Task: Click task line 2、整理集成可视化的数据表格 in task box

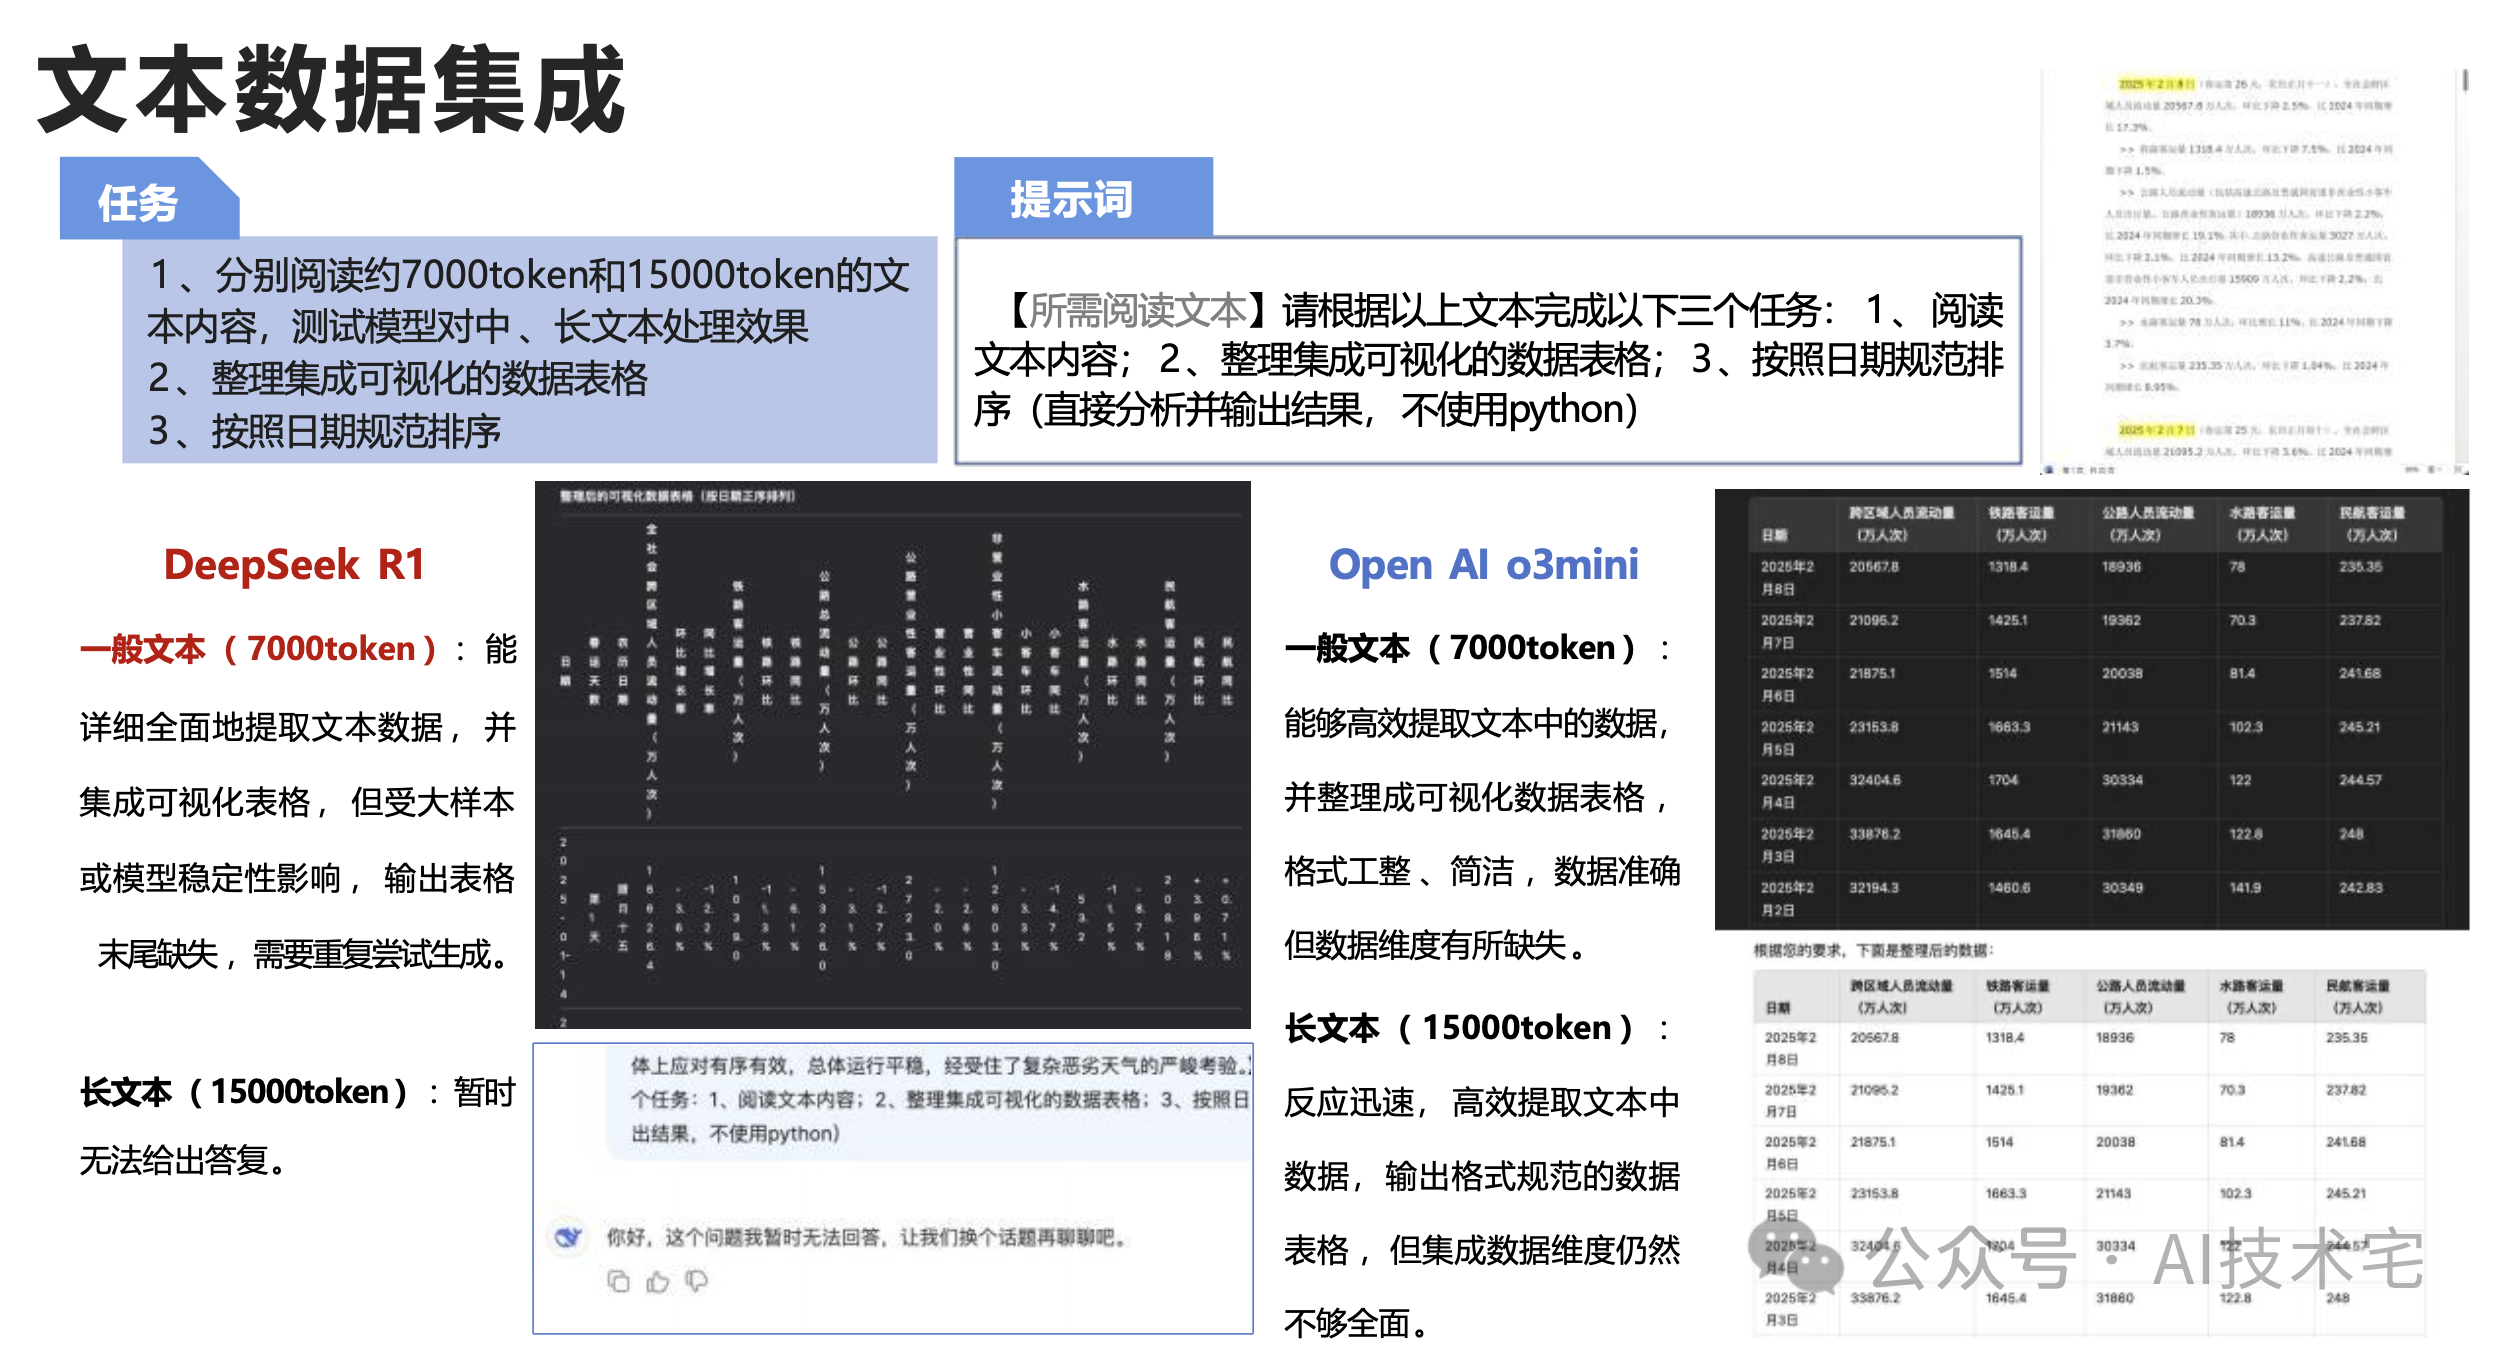Action: 397,378
